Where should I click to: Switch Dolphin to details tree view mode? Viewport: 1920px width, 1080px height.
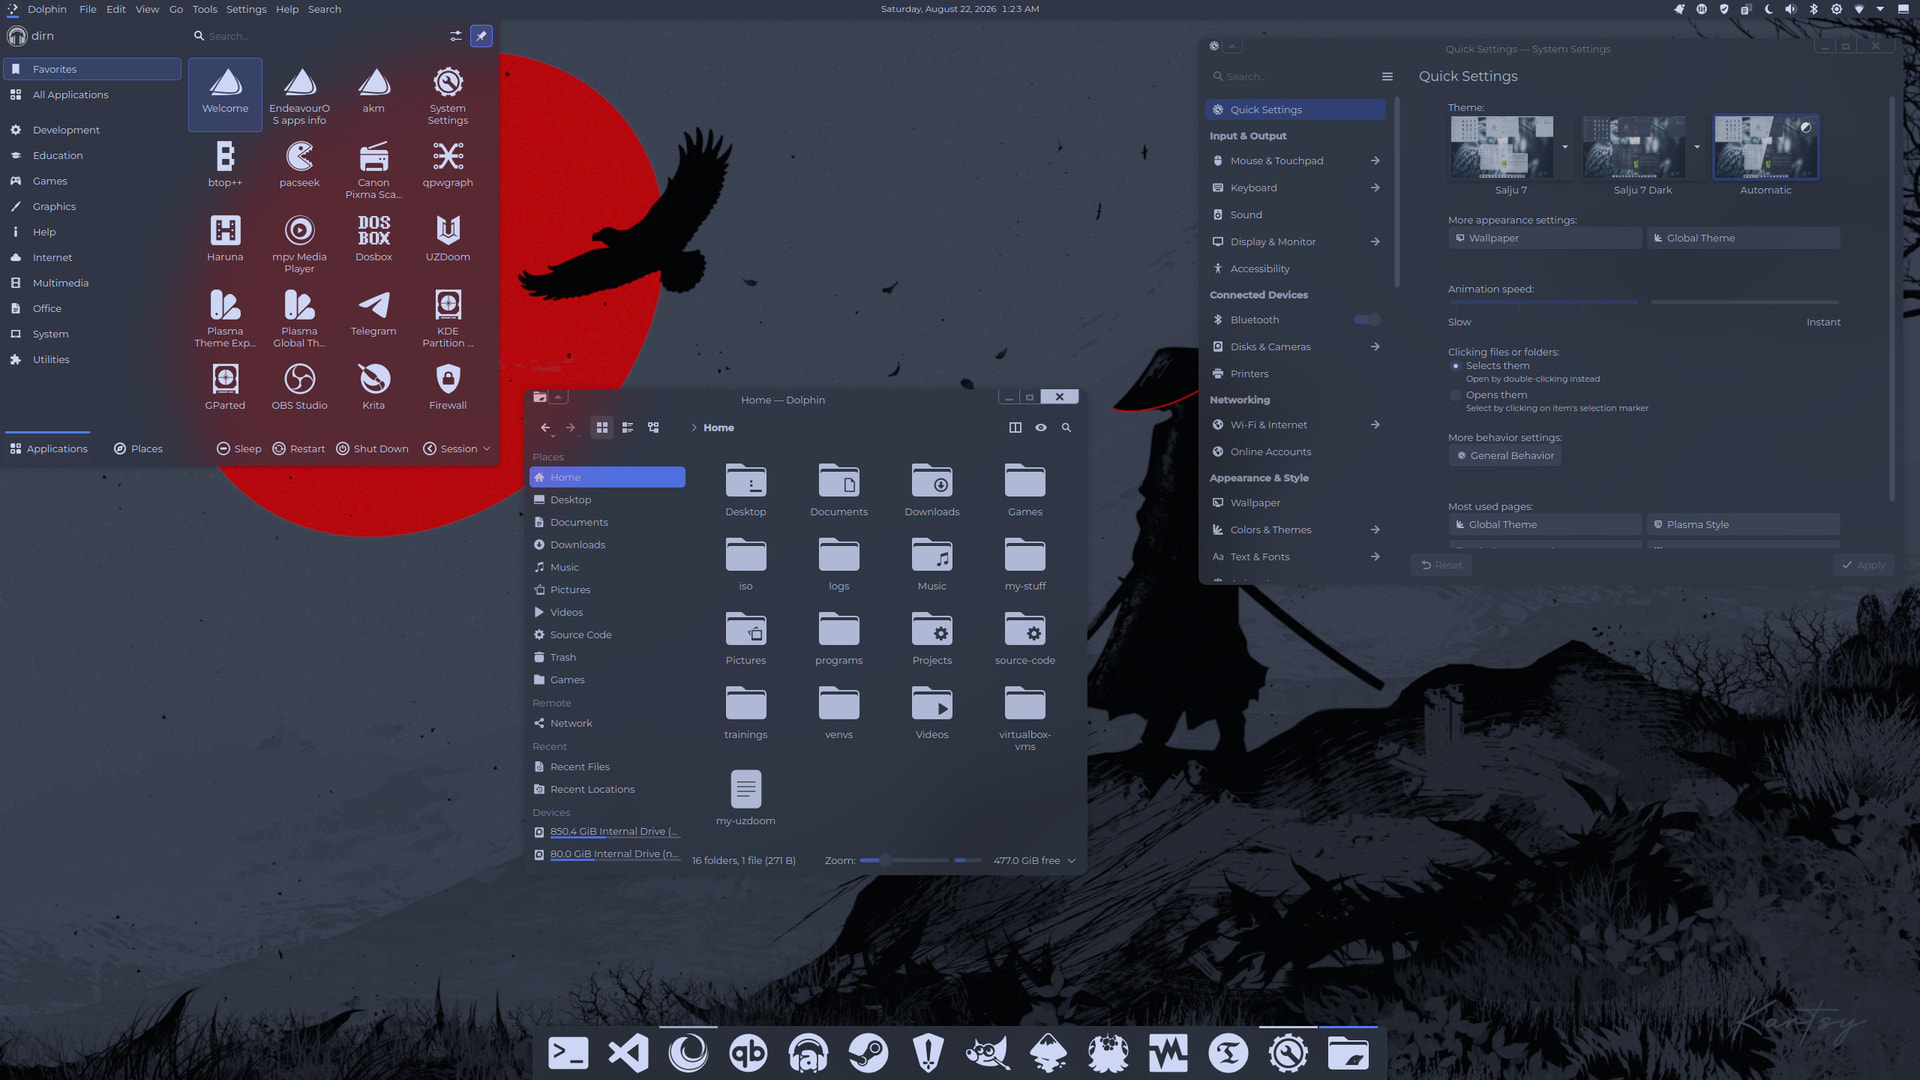[654, 428]
